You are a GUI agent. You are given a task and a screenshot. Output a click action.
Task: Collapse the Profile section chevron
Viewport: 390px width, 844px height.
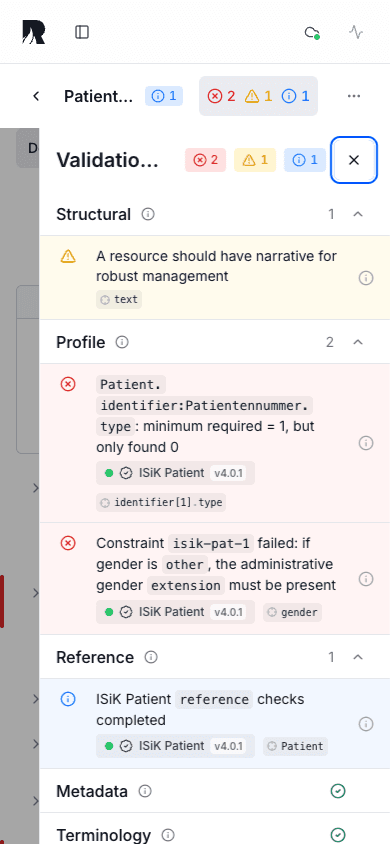point(358,342)
